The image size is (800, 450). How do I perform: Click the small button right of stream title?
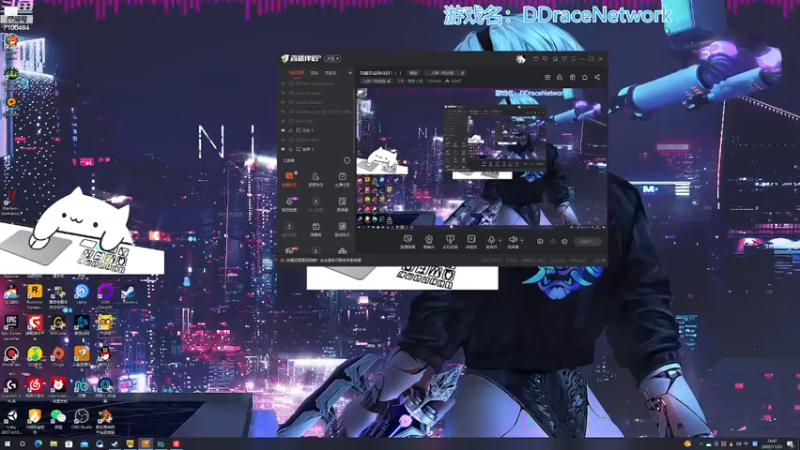(413, 73)
